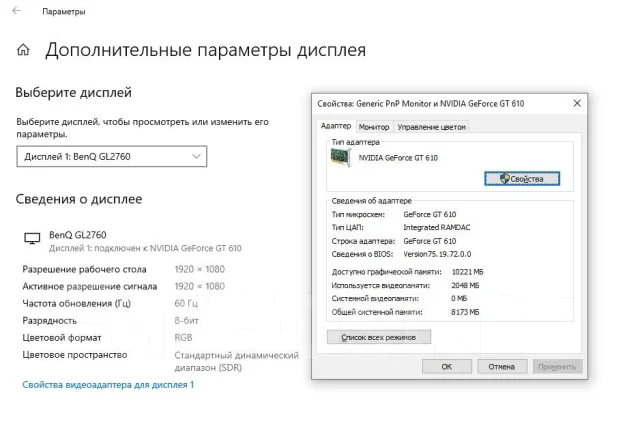Click Строка адаптера value GeForce GT 610
This screenshot has width=640, height=424.
pyautogui.click(x=430, y=241)
